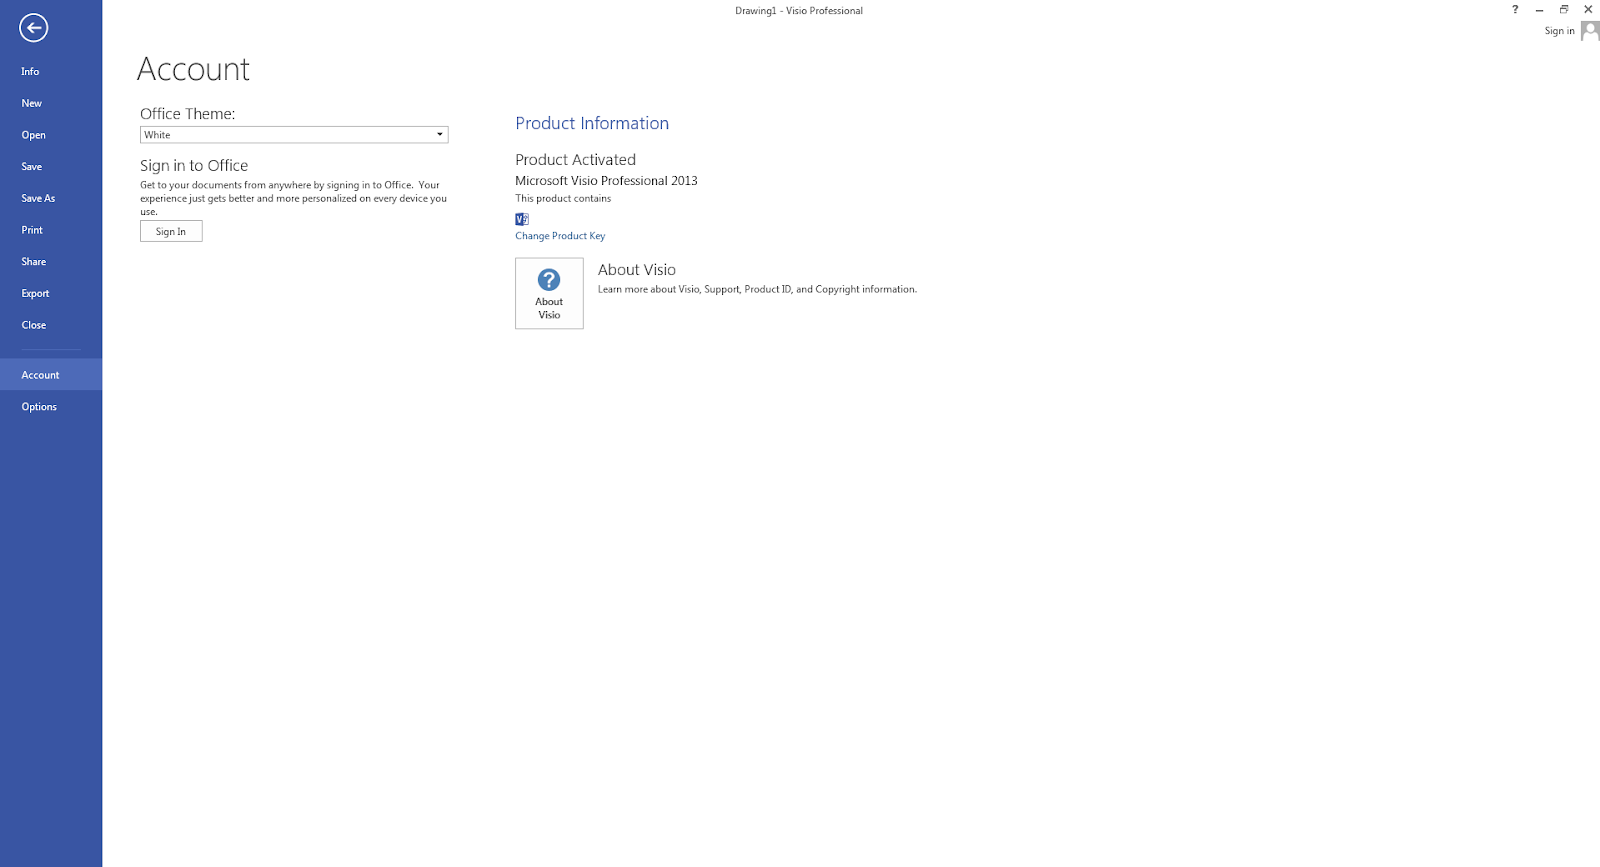The image size is (1600, 867).
Task: Go to the Share section
Action: coord(51,262)
